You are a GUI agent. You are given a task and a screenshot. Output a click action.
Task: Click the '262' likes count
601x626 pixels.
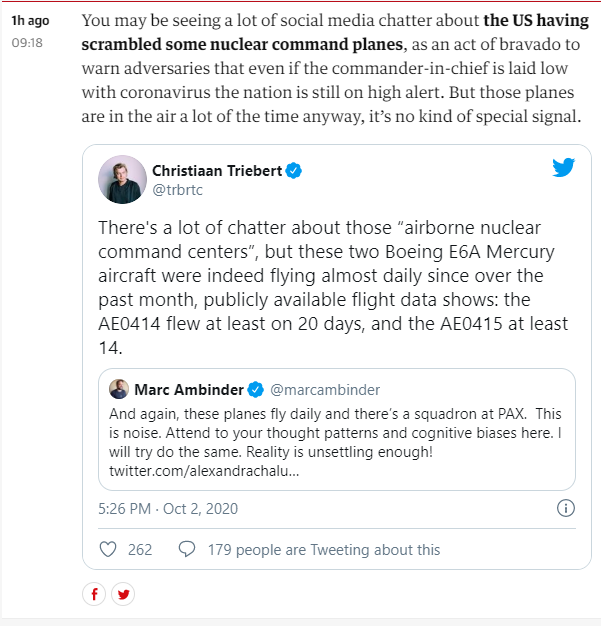coord(140,549)
